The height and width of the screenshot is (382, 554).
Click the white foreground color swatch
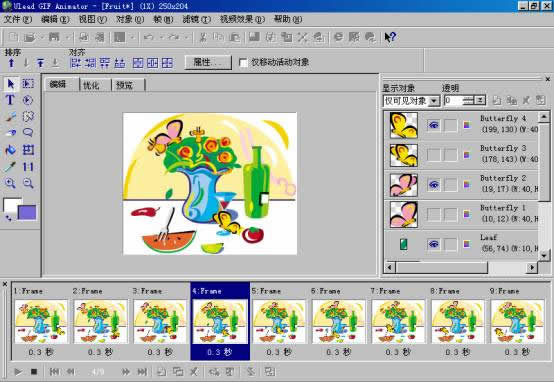pyautogui.click(x=12, y=204)
